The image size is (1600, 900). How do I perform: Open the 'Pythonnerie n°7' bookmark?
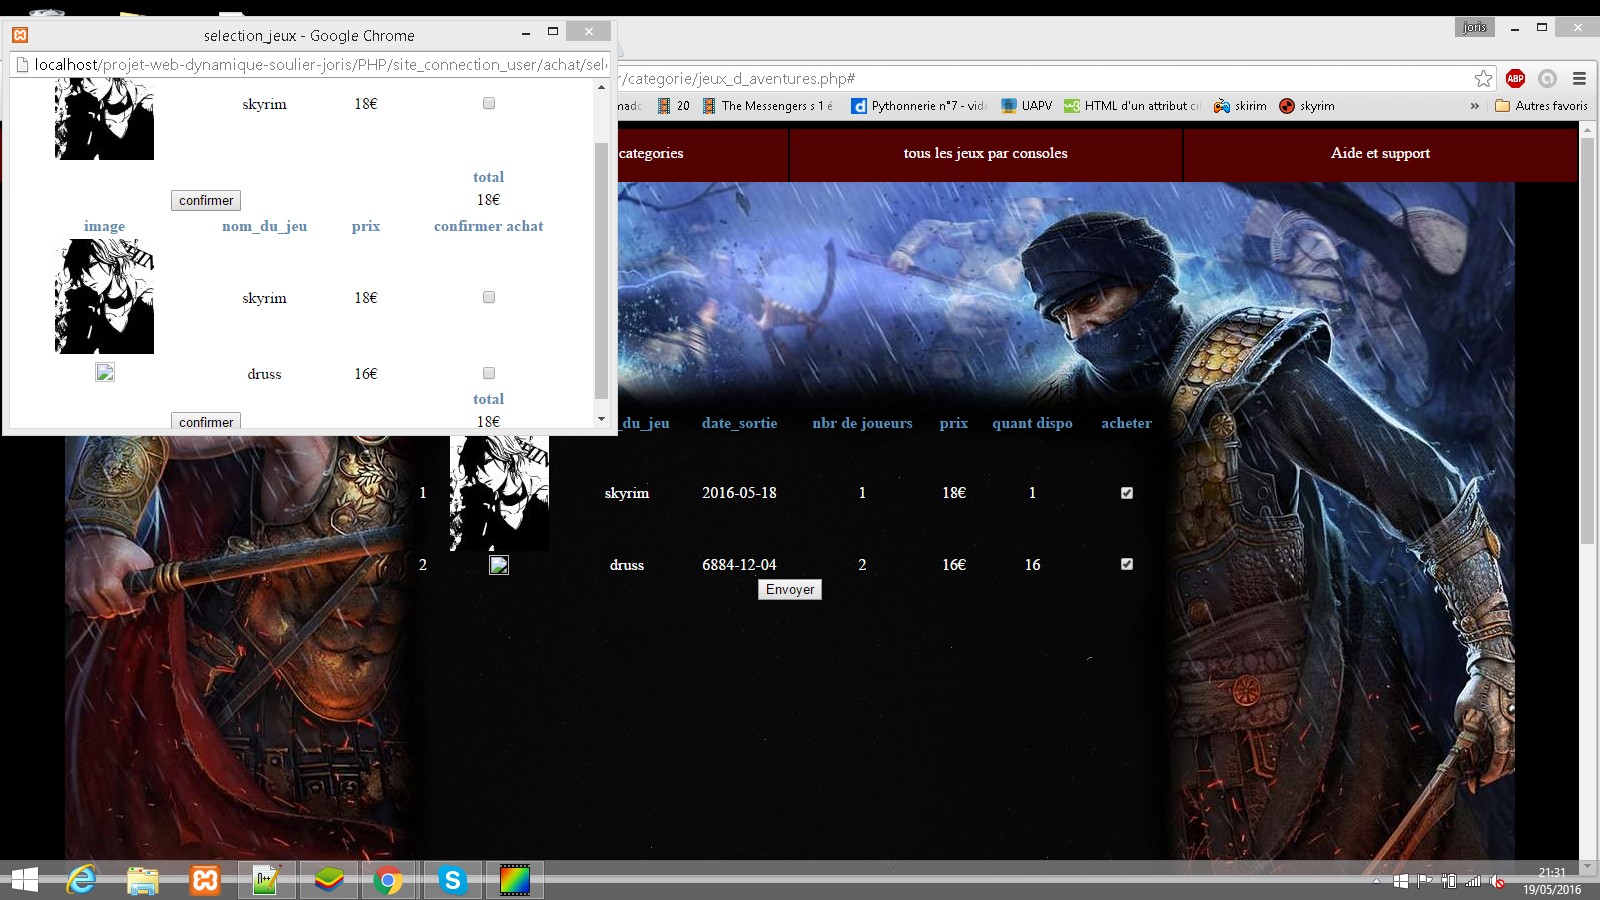pos(919,106)
